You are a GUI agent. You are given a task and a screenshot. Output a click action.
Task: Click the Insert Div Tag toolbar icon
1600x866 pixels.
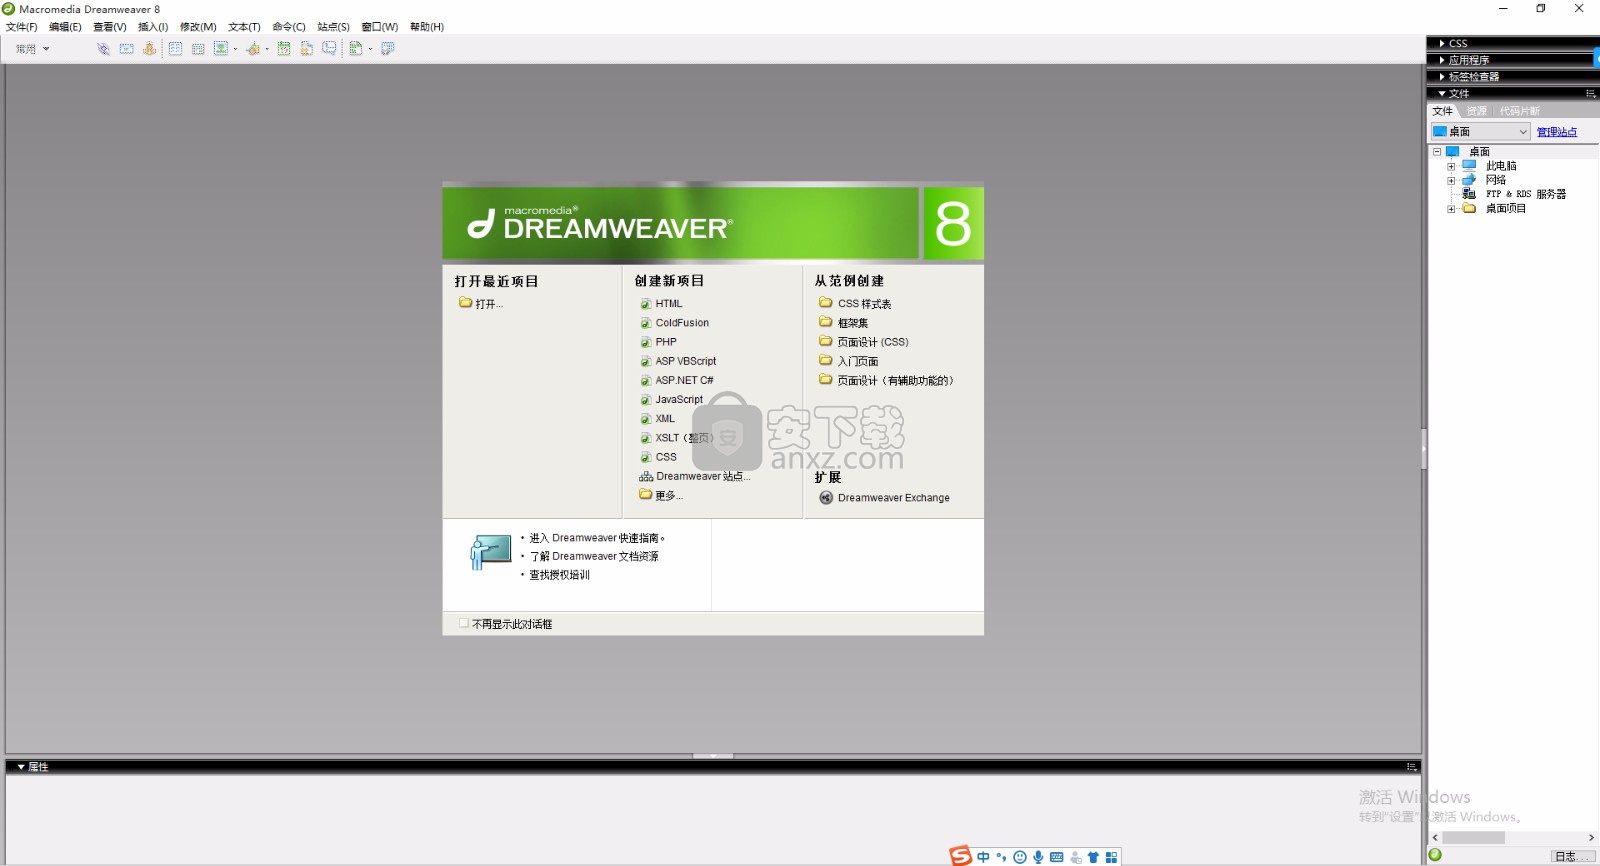pyautogui.click(x=198, y=49)
